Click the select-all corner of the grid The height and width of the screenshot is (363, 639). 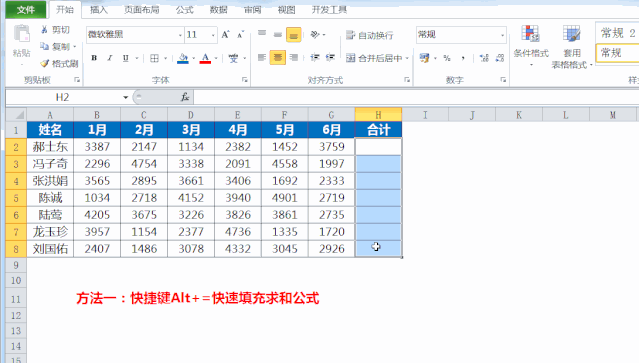pyautogui.click(x=16, y=115)
